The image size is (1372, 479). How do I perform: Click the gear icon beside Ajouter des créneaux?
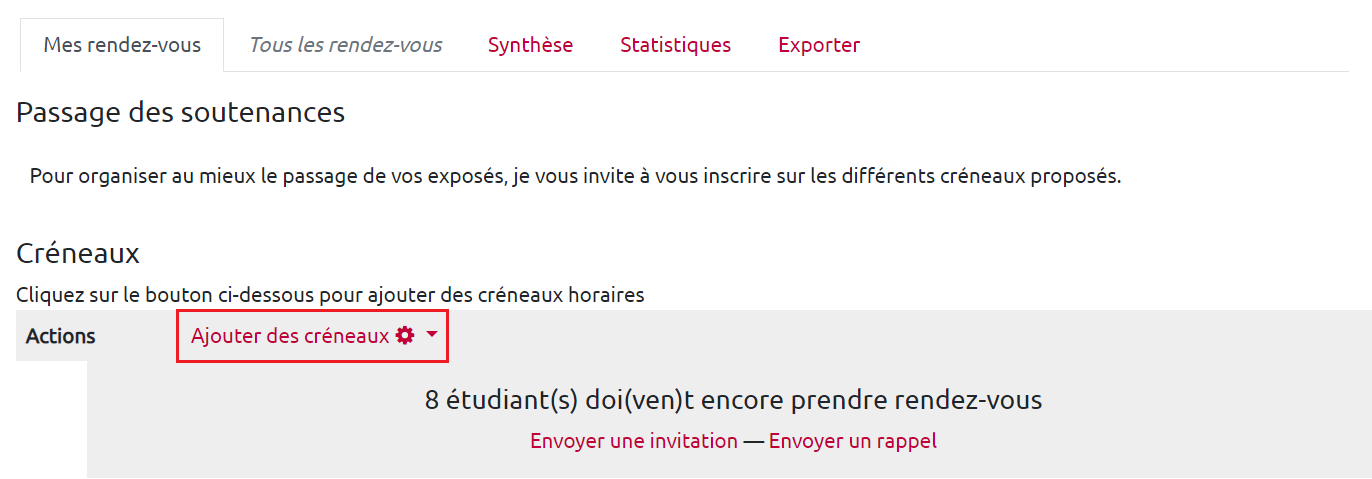pos(405,336)
